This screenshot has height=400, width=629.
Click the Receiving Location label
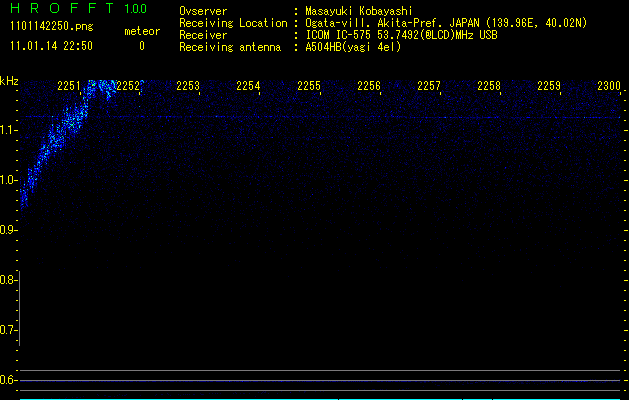coord(233,23)
